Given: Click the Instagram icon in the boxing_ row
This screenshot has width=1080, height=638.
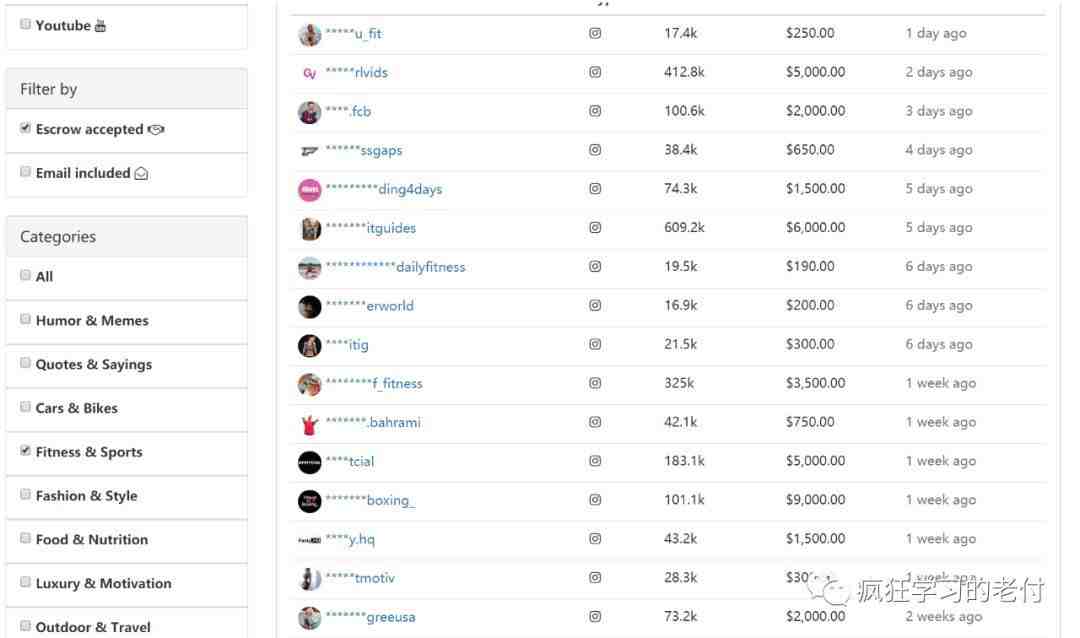Looking at the screenshot, I should coord(595,500).
